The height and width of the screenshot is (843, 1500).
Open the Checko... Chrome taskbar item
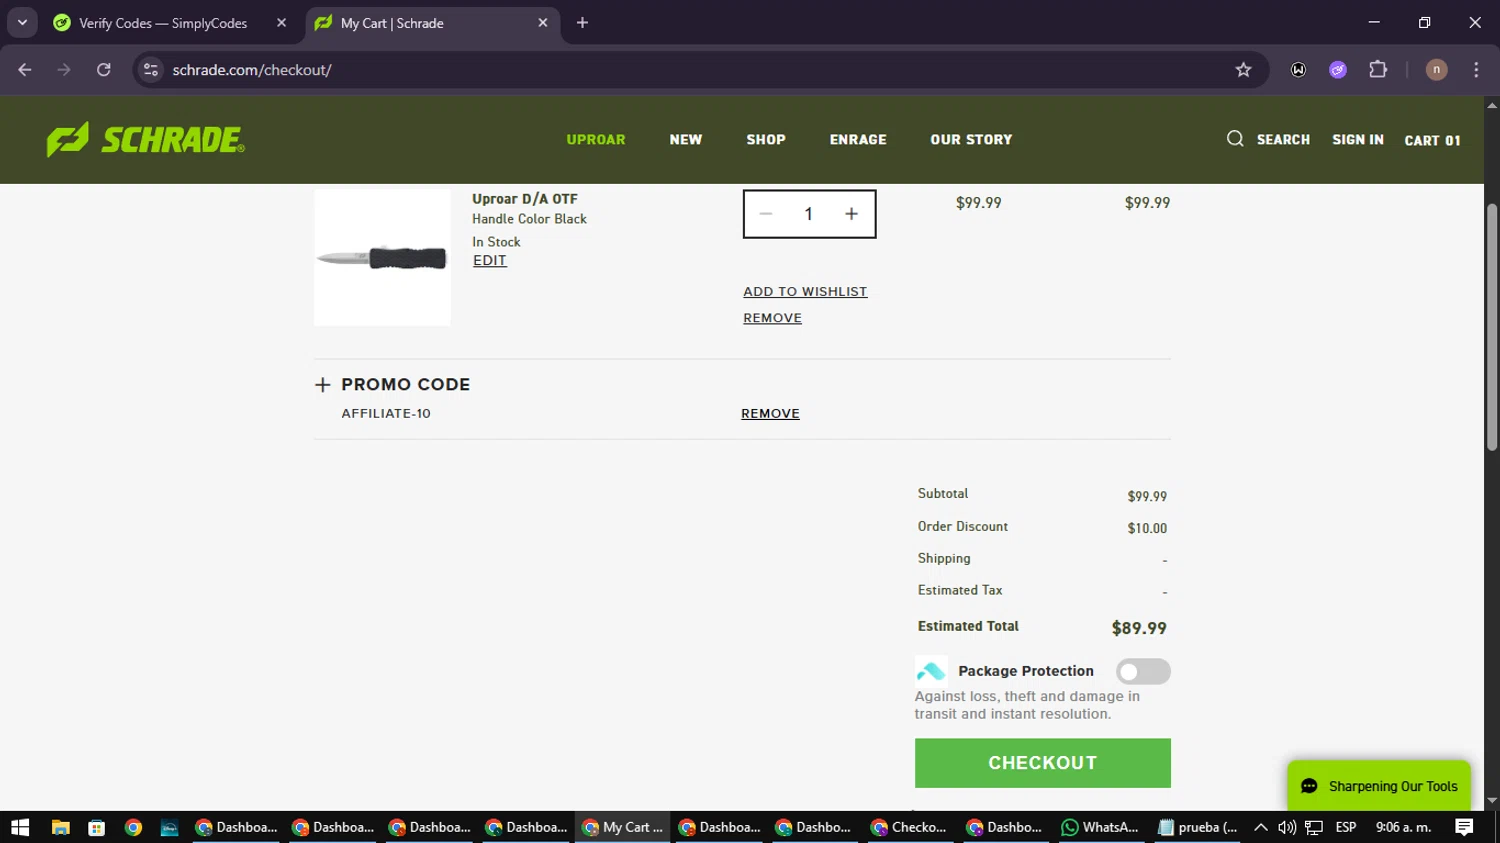coord(909,827)
